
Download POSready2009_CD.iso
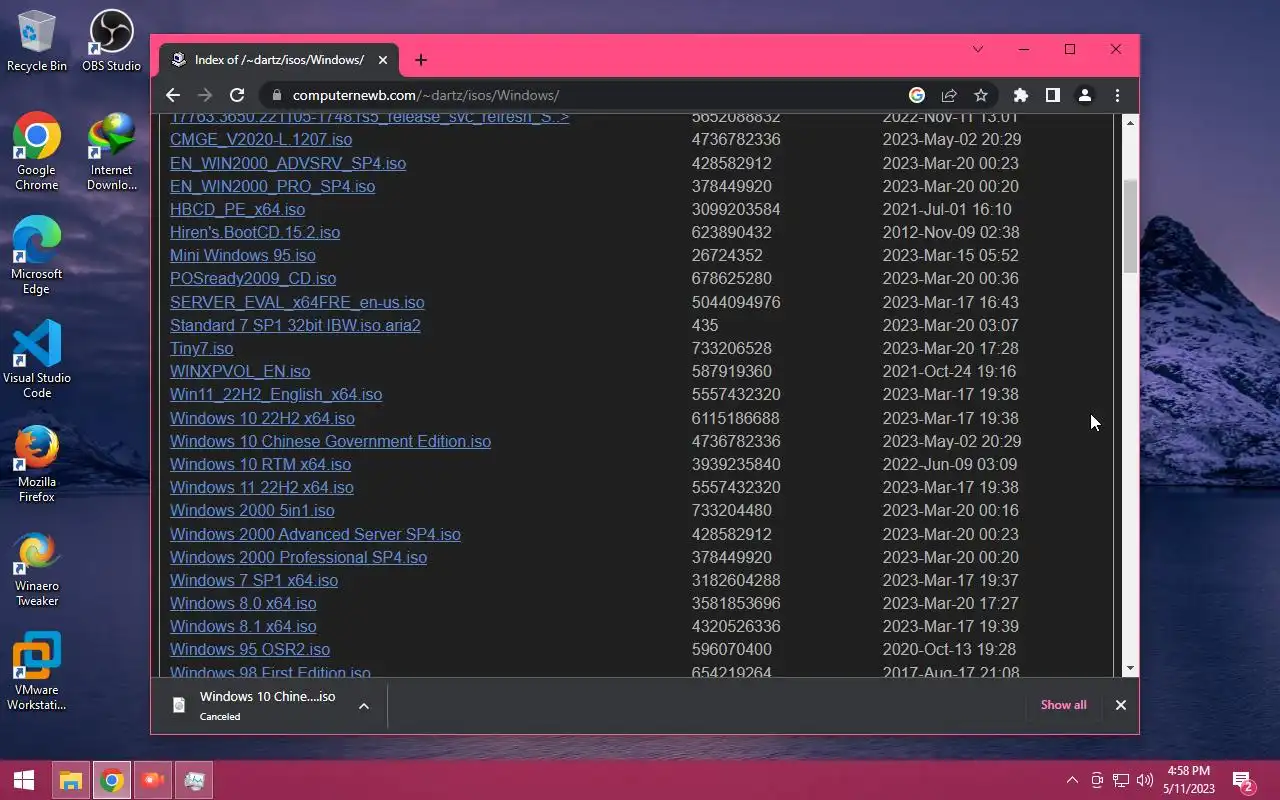pyautogui.click(x=253, y=278)
